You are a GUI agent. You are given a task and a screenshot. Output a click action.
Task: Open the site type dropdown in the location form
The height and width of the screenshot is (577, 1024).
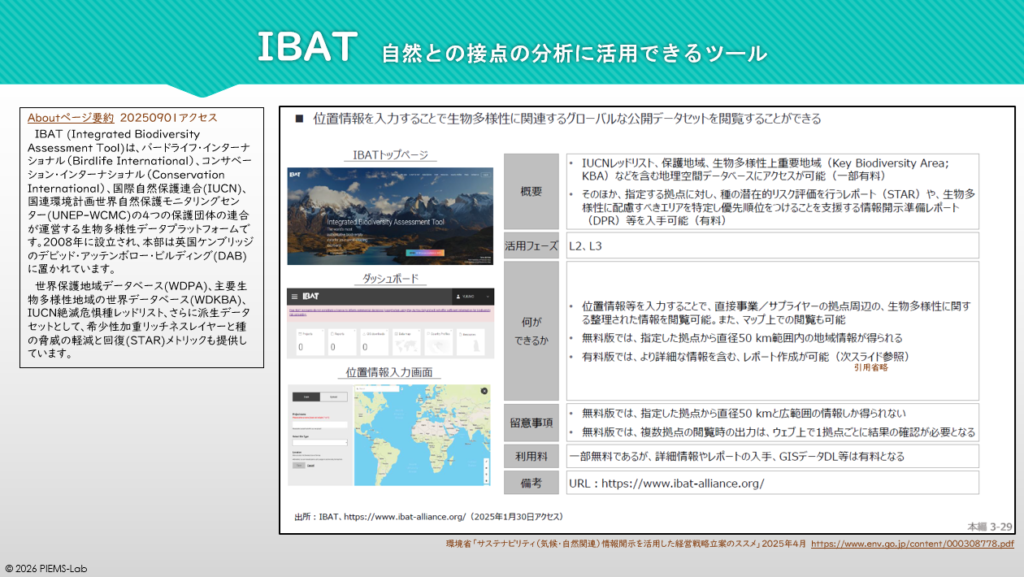pos(318,442)
